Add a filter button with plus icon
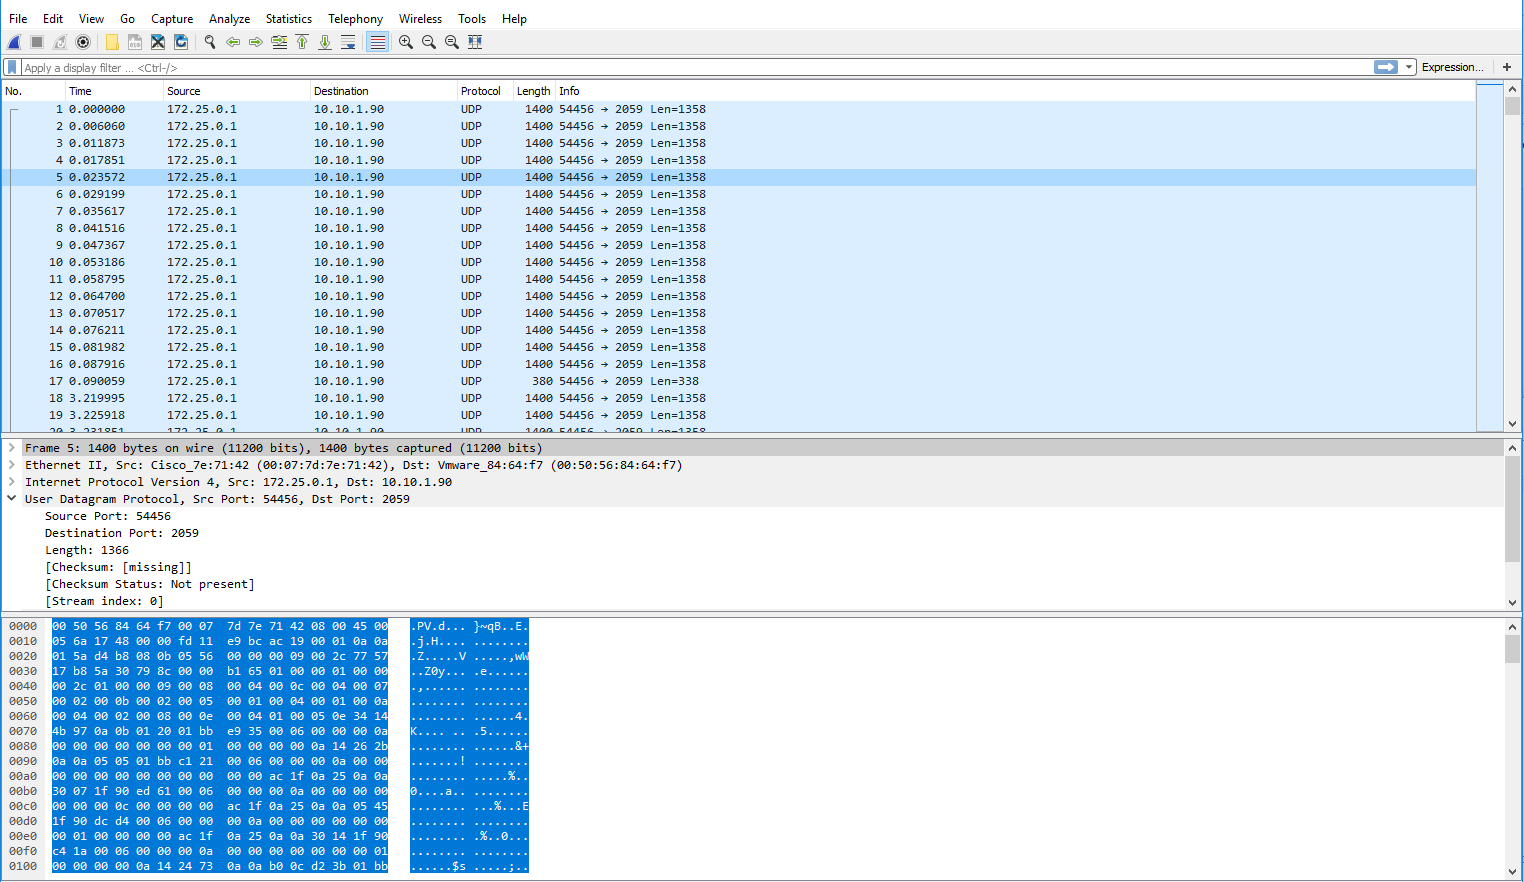 point(1507,67)
